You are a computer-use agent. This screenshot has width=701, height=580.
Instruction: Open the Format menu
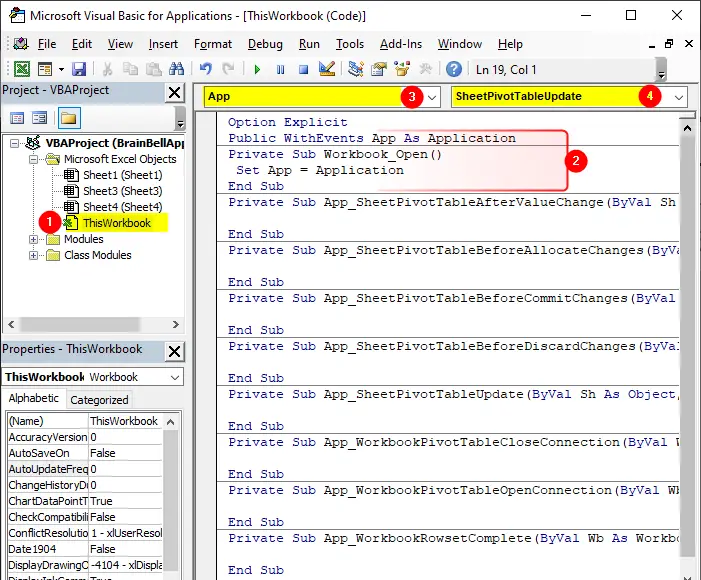pos(213,44)
